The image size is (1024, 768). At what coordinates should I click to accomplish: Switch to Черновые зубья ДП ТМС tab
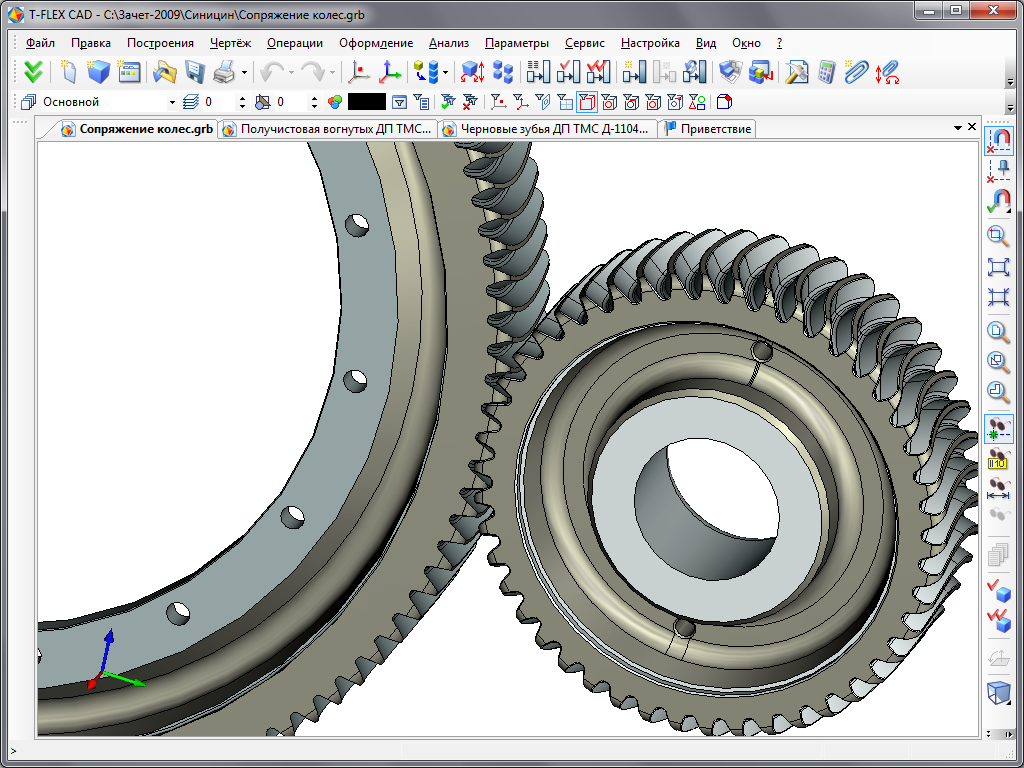pos(547,129)
